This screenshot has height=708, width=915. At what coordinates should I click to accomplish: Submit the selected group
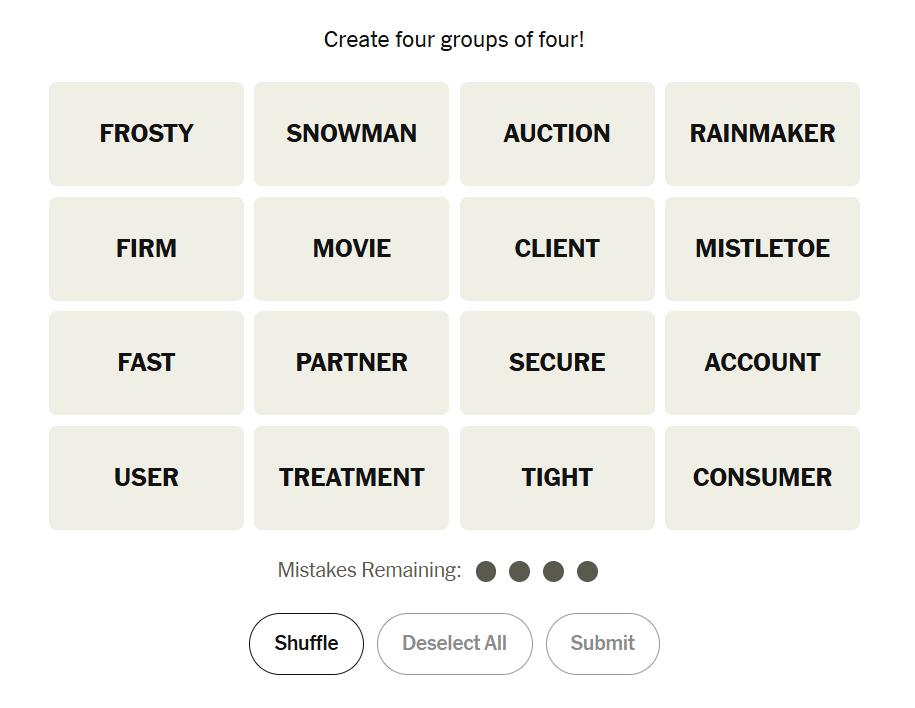coord(602,644)
